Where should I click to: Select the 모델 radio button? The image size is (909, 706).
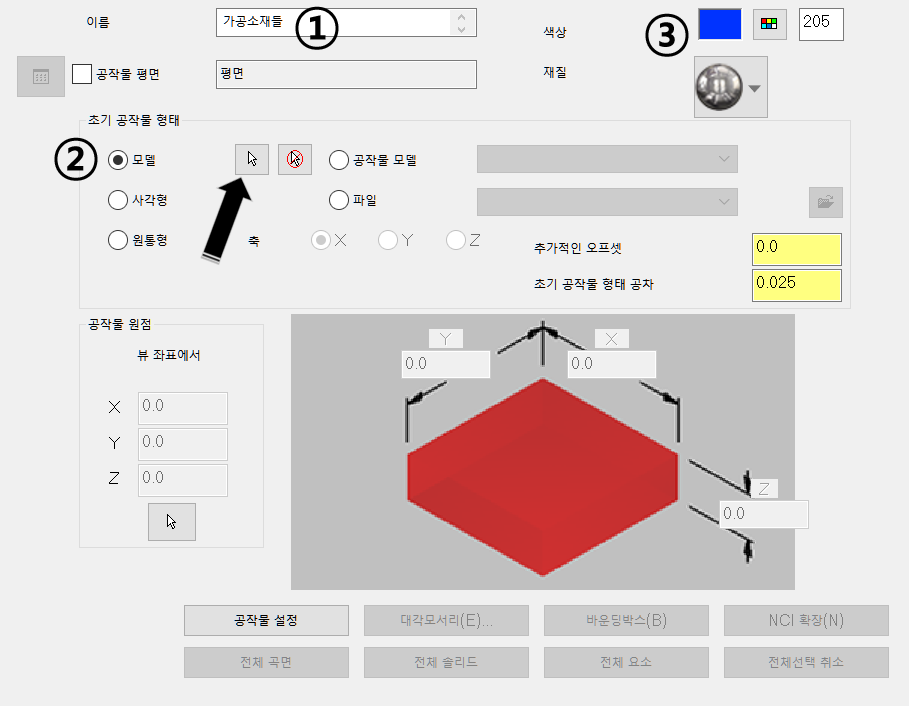(118, 160)
